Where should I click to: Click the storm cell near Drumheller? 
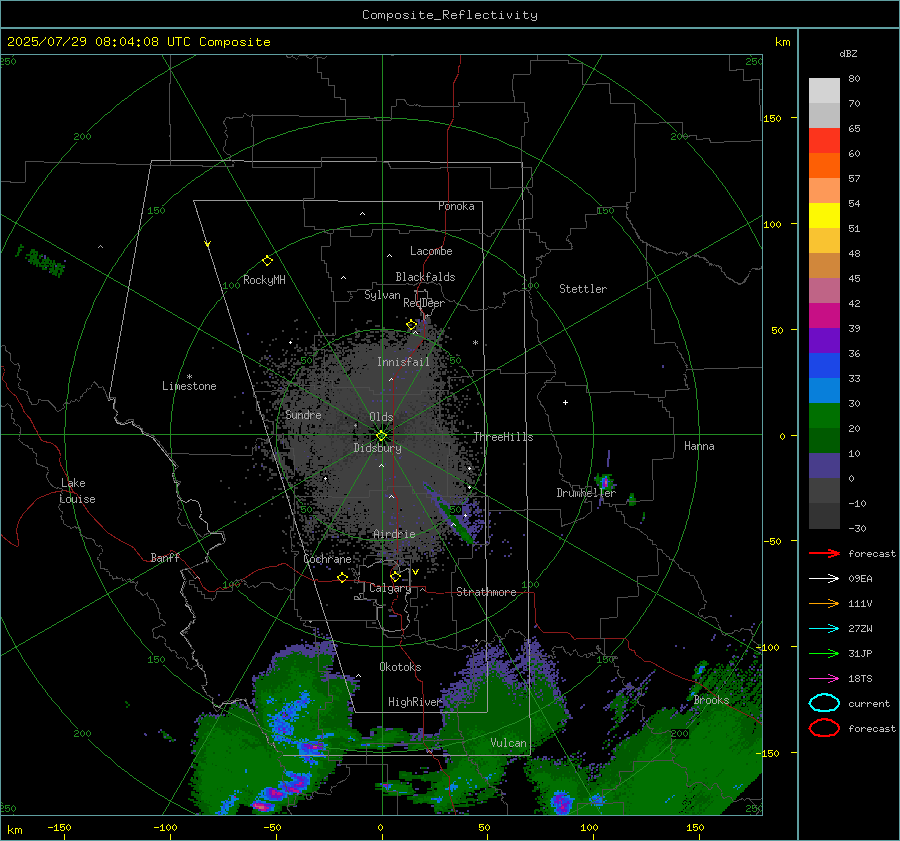(604, 482)
